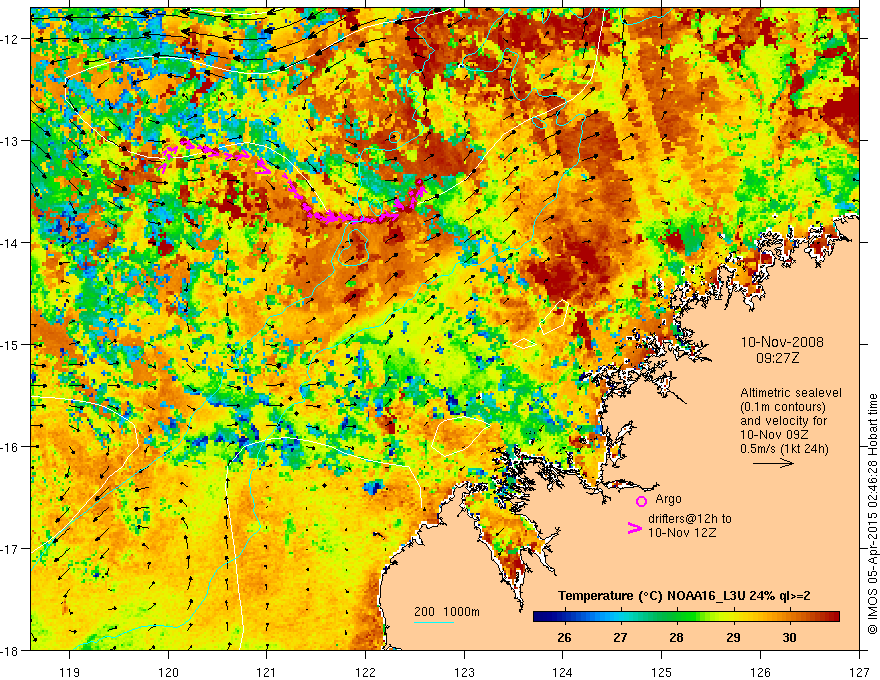Click the longitude axis label 127

(x=859, y=672)
